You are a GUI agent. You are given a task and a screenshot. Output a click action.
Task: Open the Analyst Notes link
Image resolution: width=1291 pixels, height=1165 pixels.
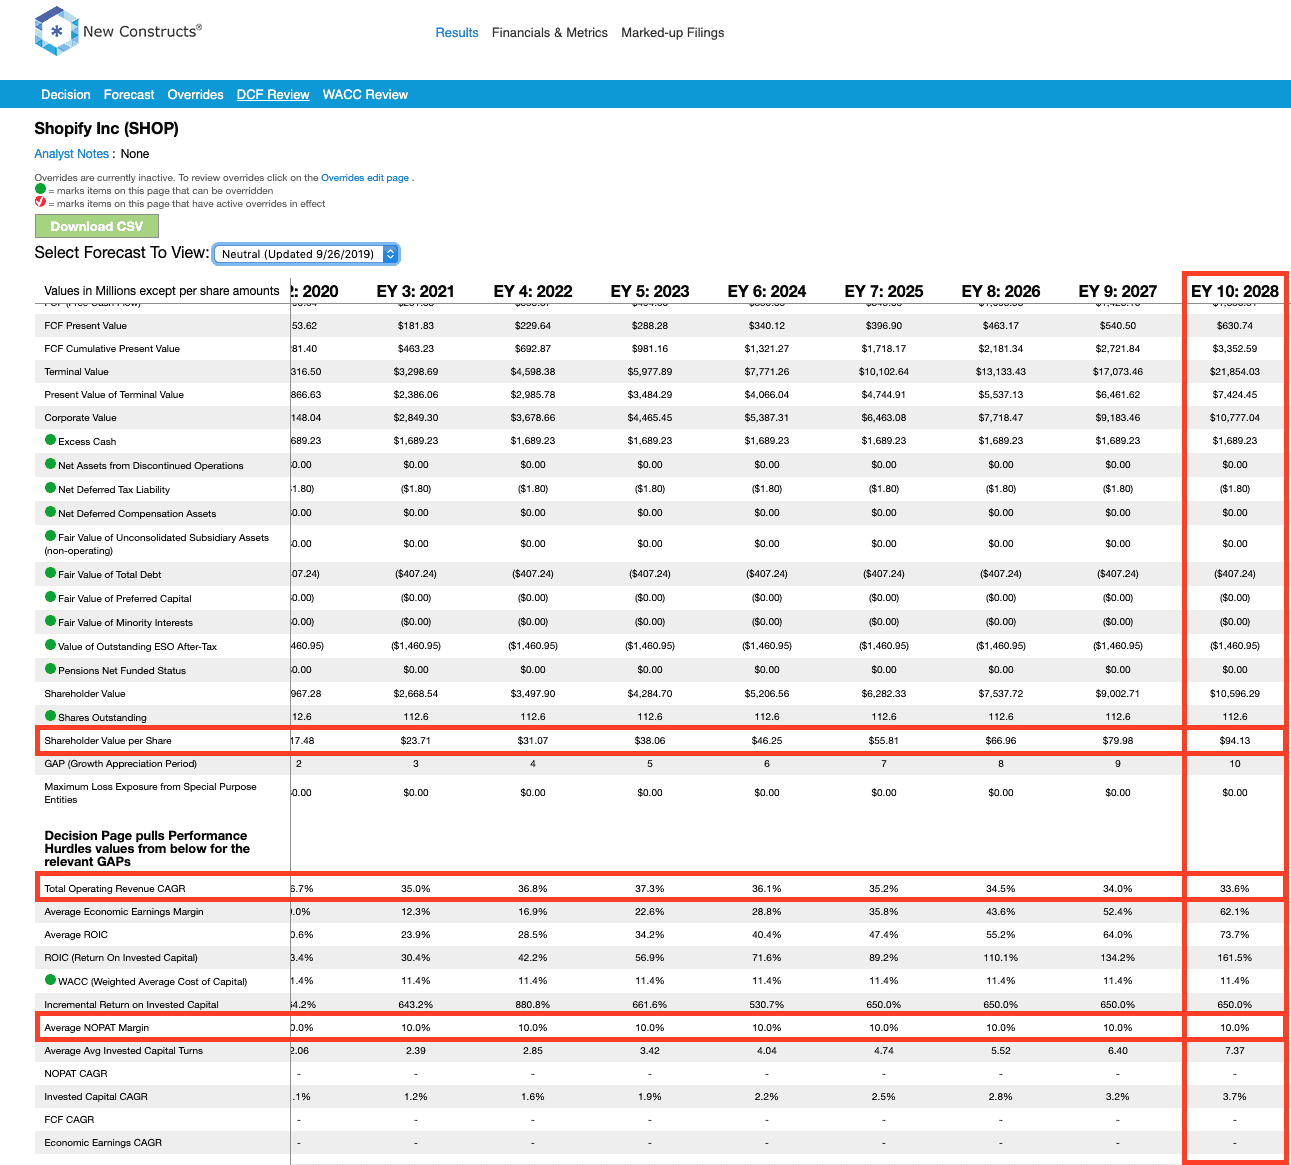coord(71,154)
